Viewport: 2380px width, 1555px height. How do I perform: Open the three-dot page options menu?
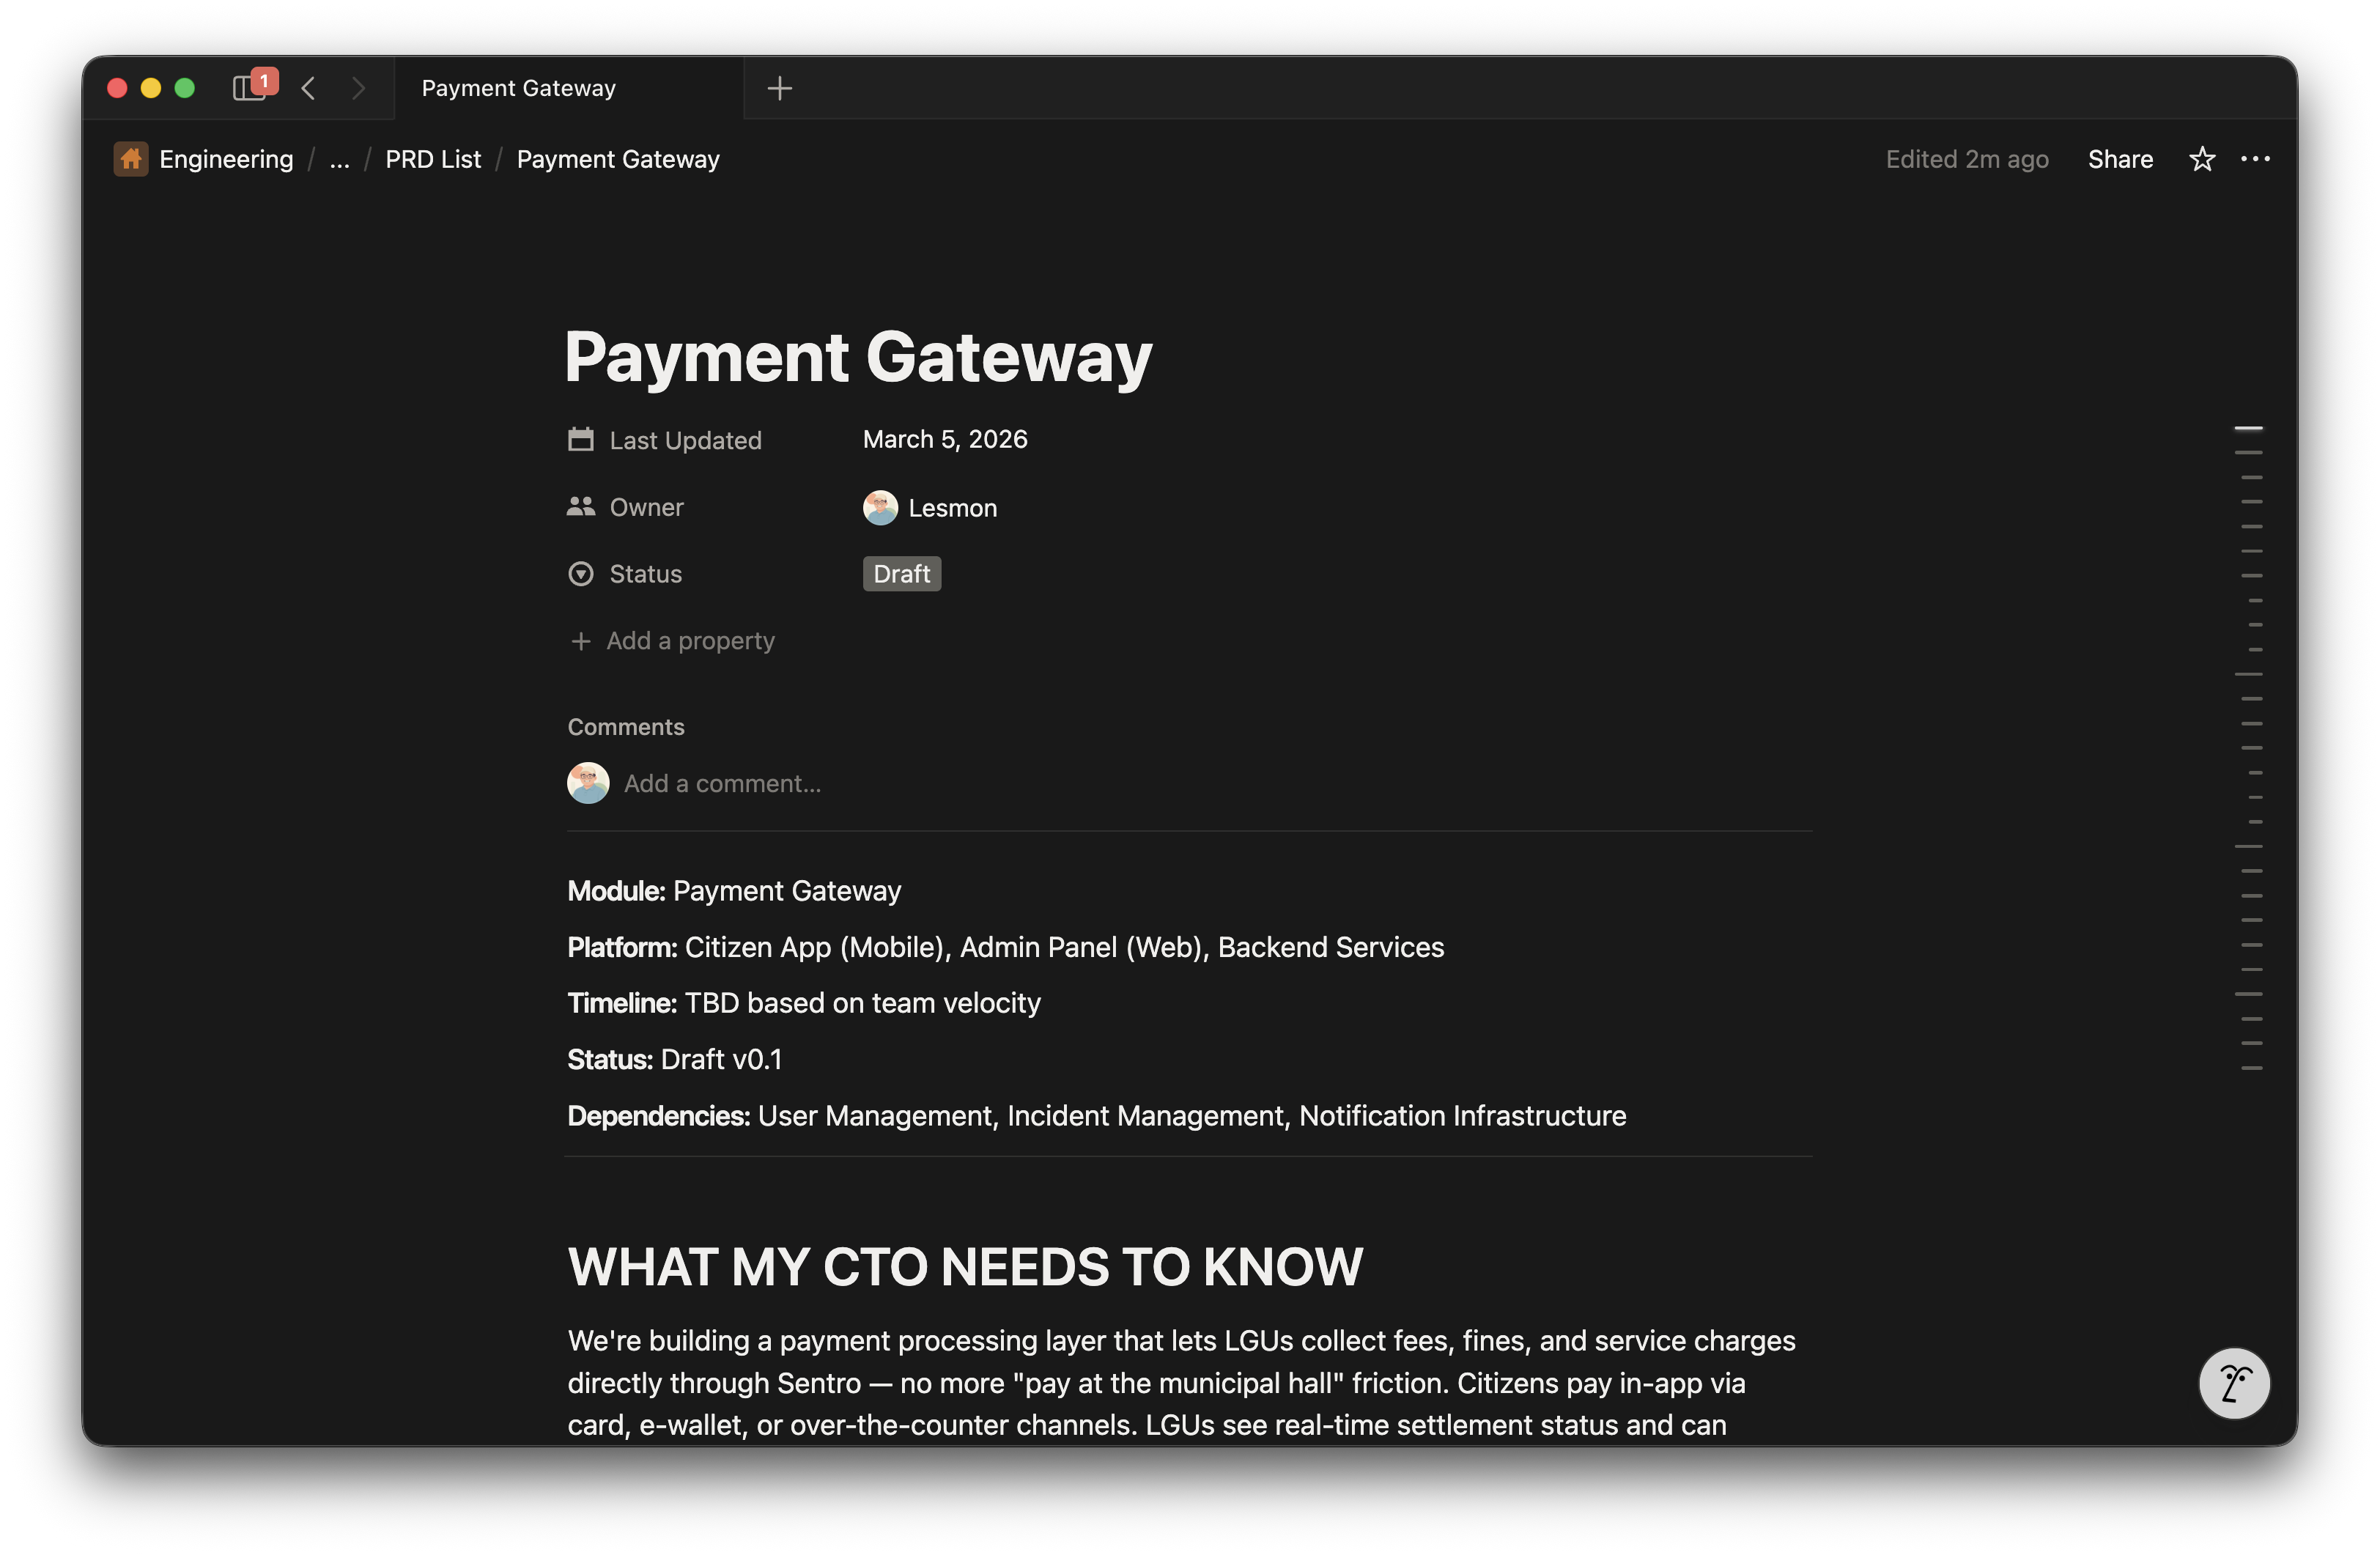pyautogui.click(x=2254, y=159)
